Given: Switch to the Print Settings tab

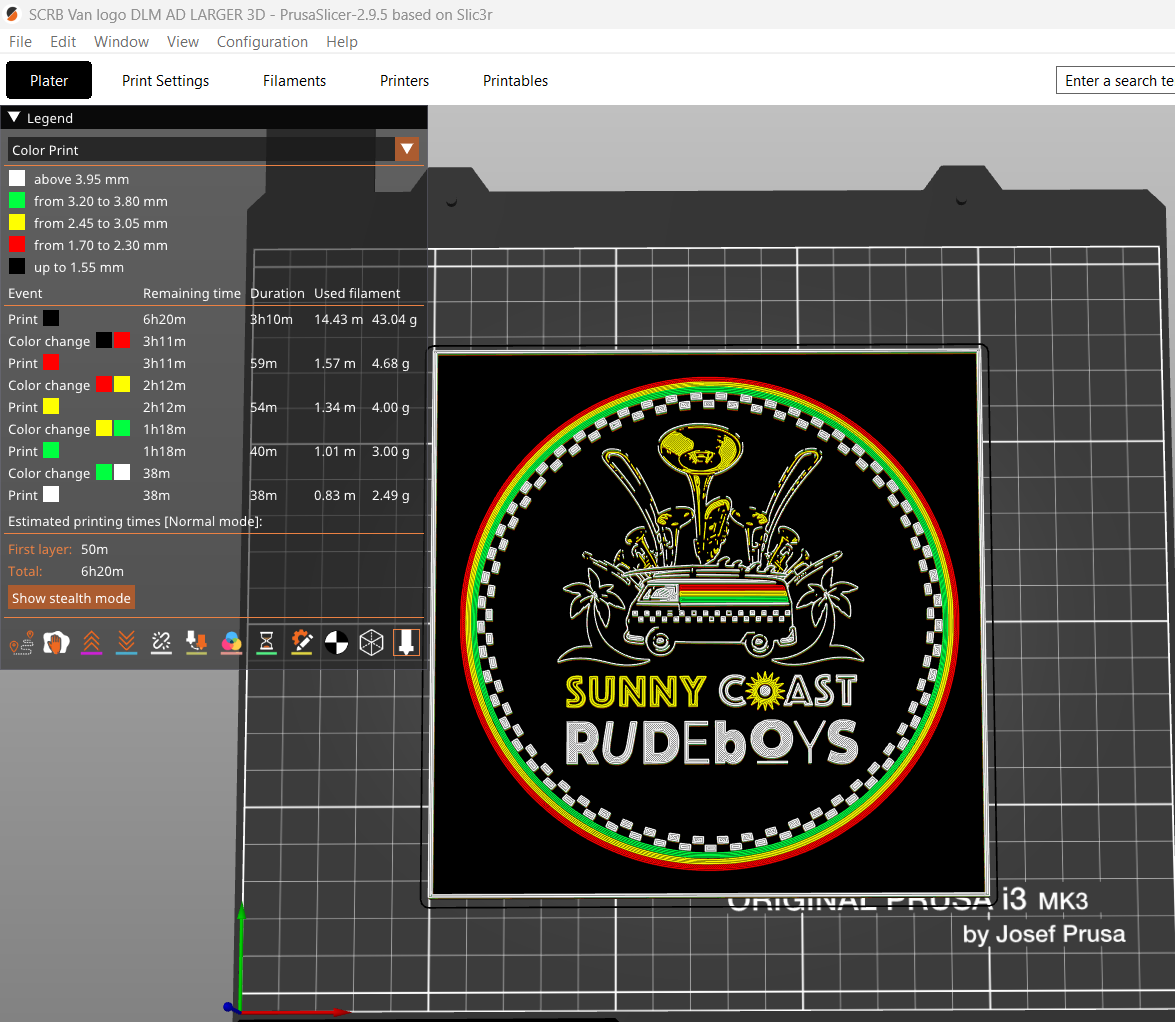Looking at the screenshot, I should click(166, 80).
